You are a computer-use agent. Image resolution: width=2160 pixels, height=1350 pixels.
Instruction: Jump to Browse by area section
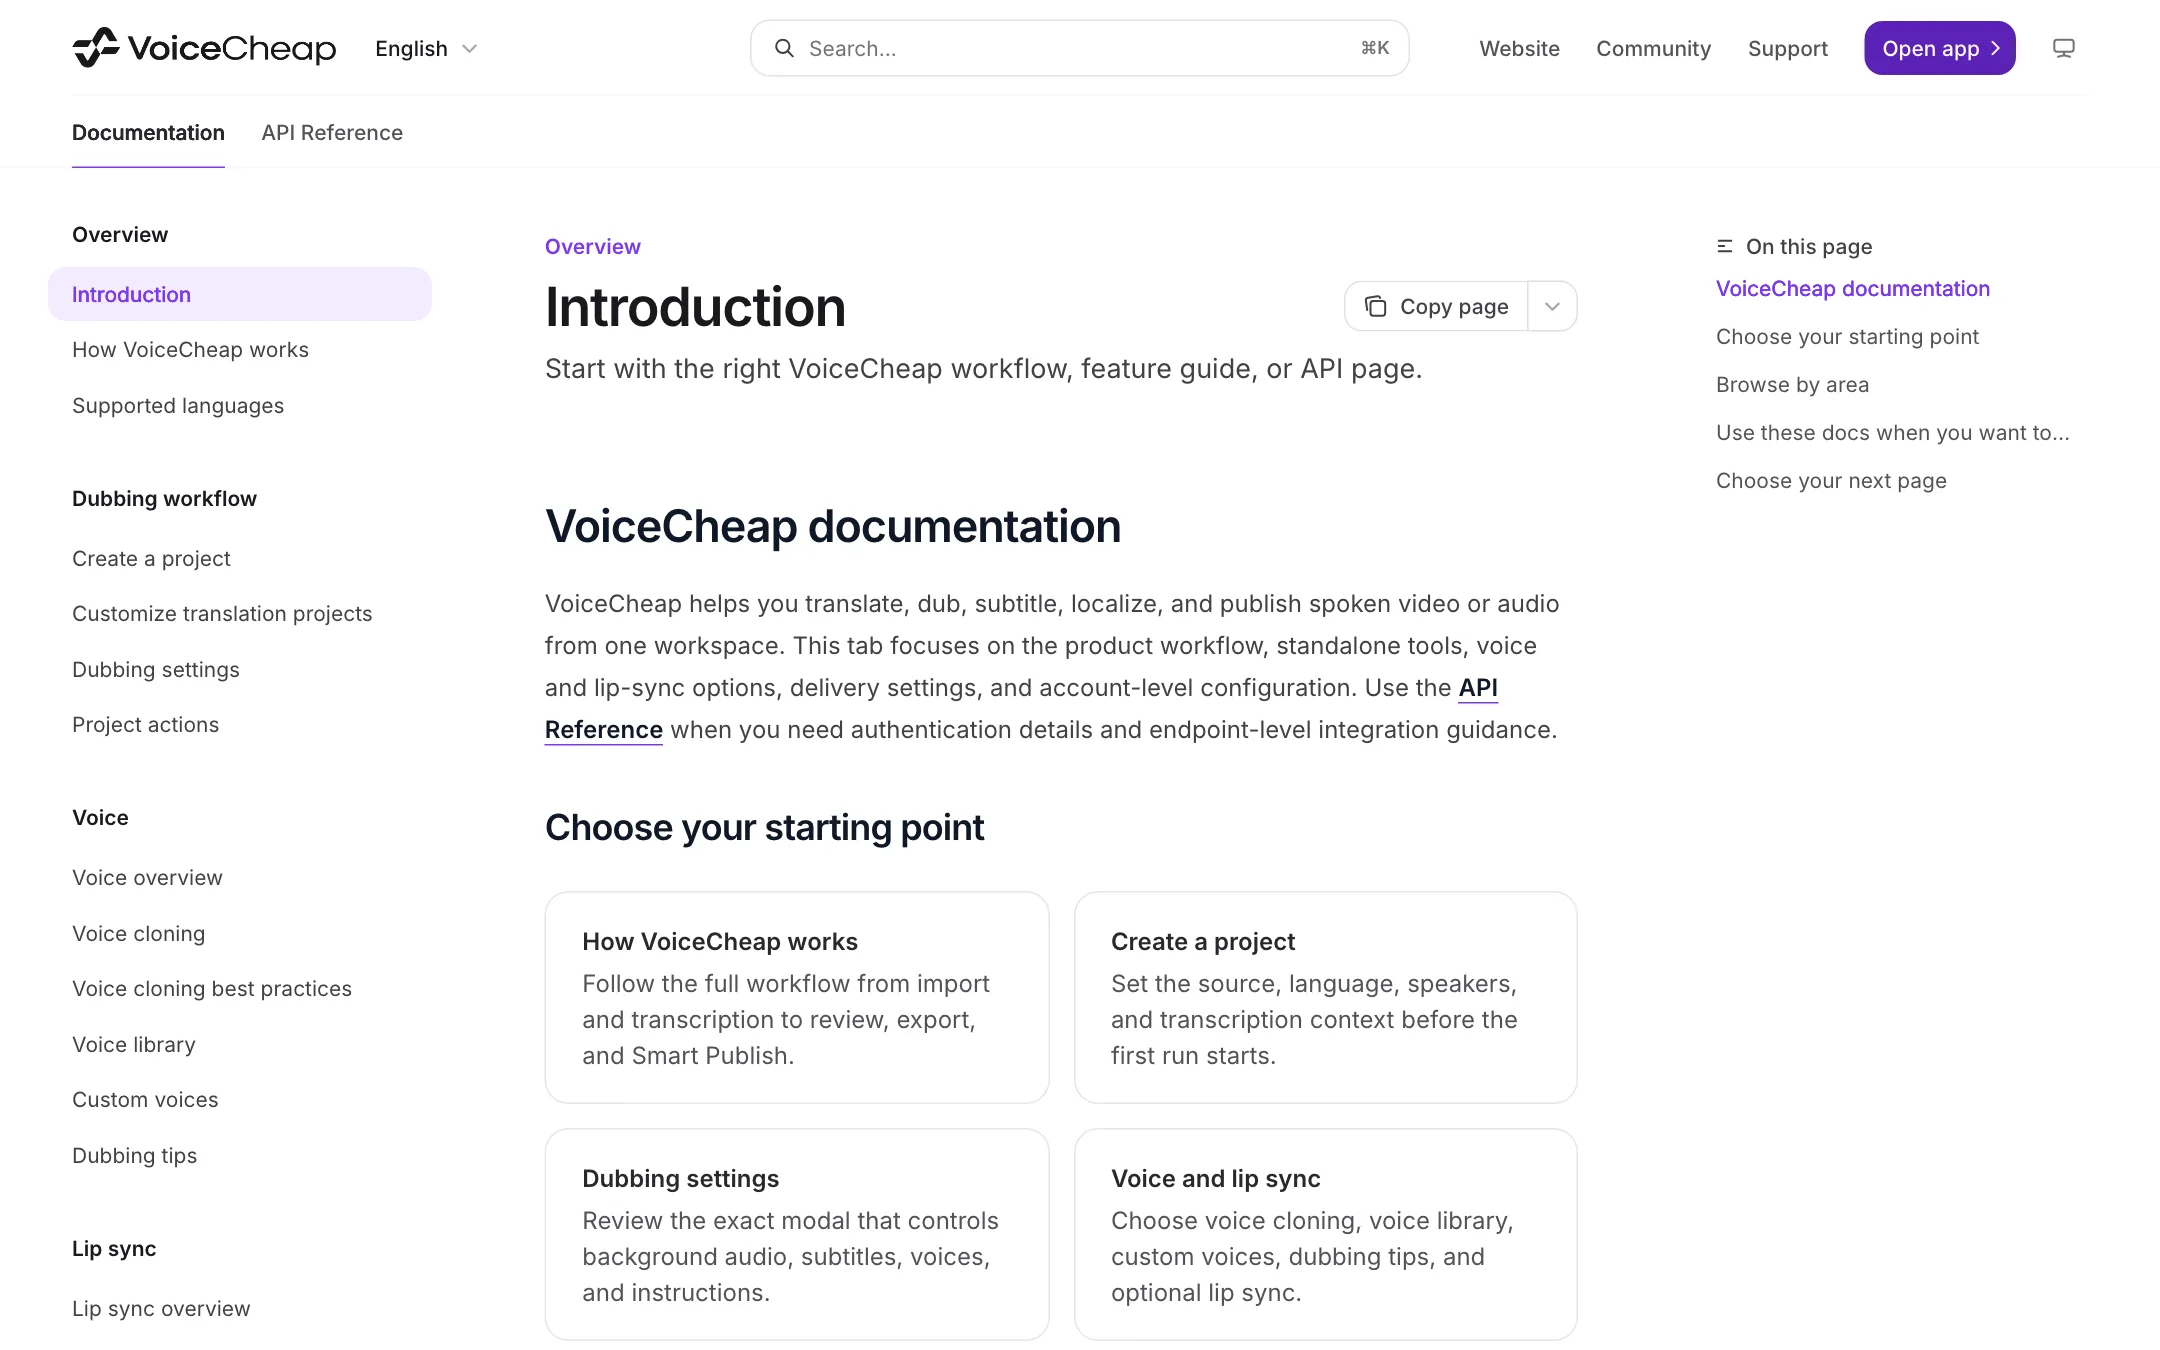(x=1792, y=384)
